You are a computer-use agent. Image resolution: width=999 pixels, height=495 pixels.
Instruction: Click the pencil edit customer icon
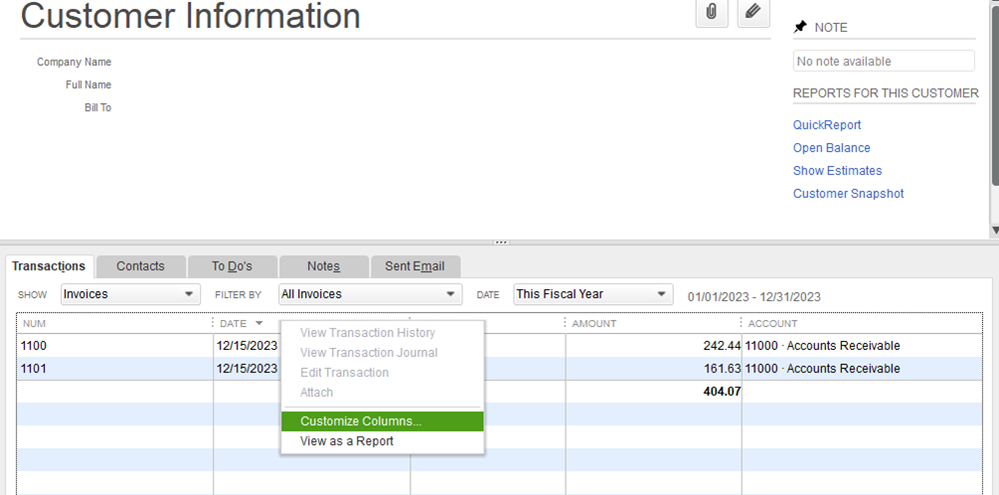pyautogui.click(x=753, y=12)
